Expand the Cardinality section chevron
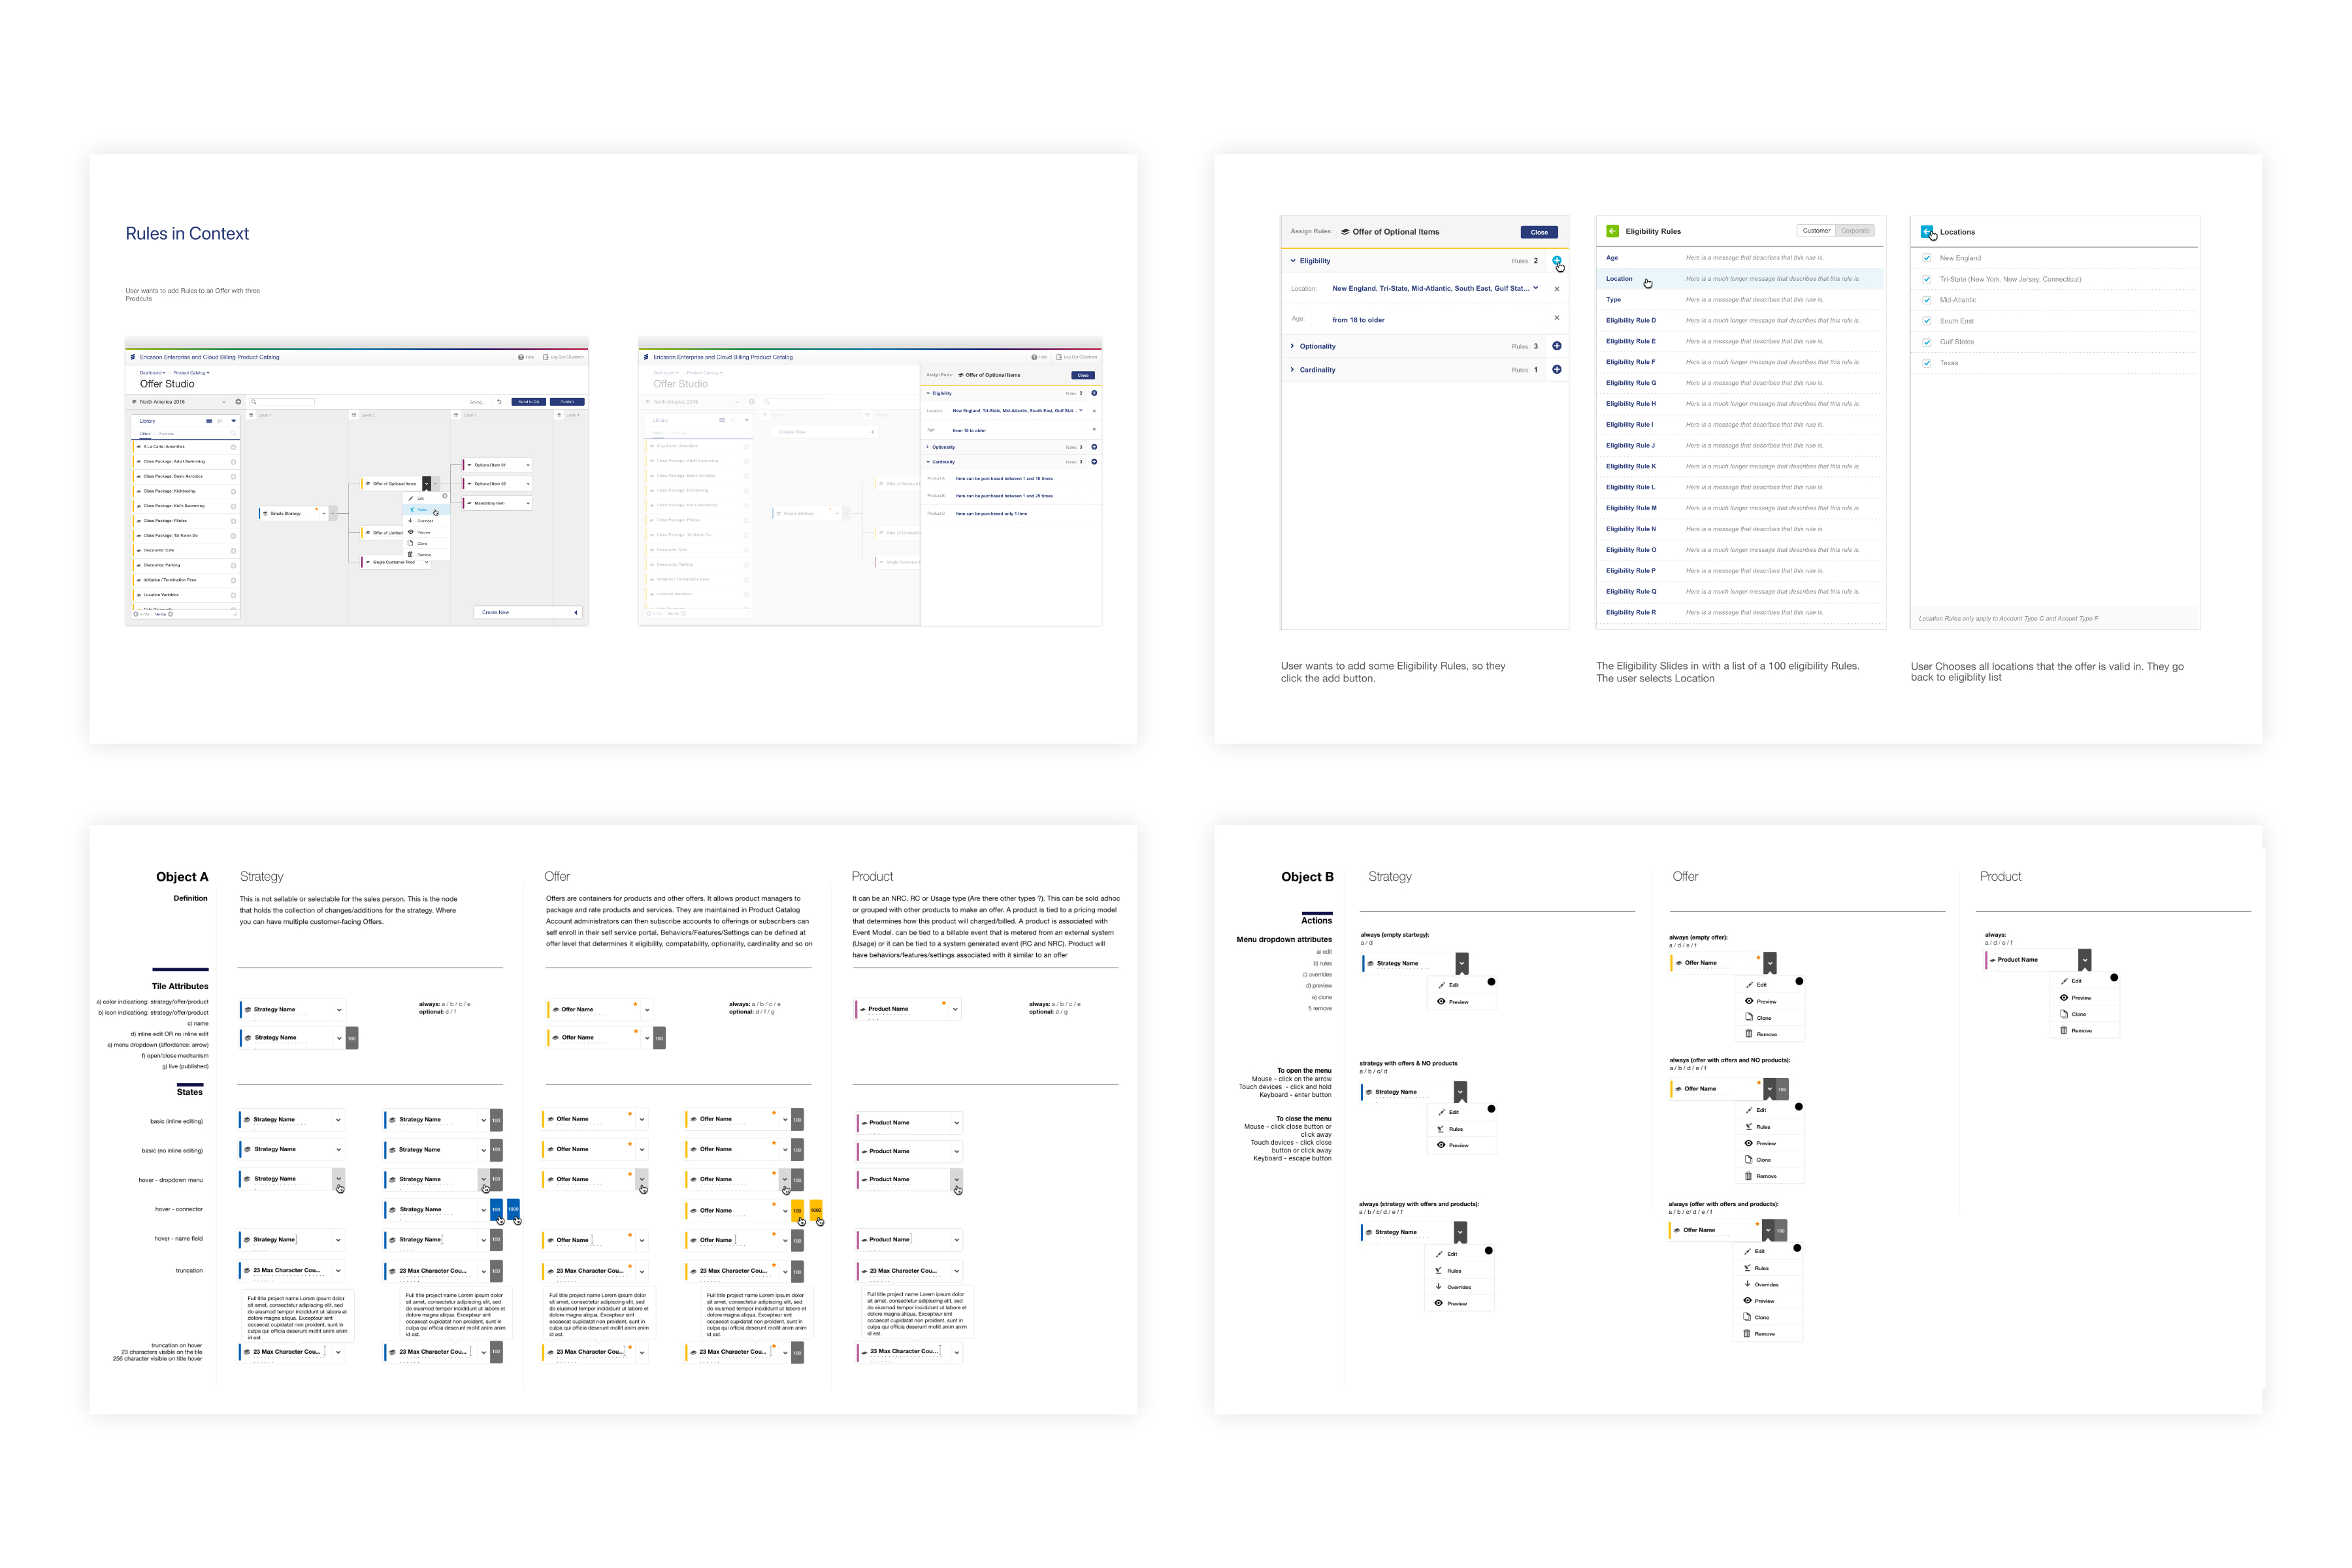This screenshot has width=2352, height=1568. [1292, 370]
